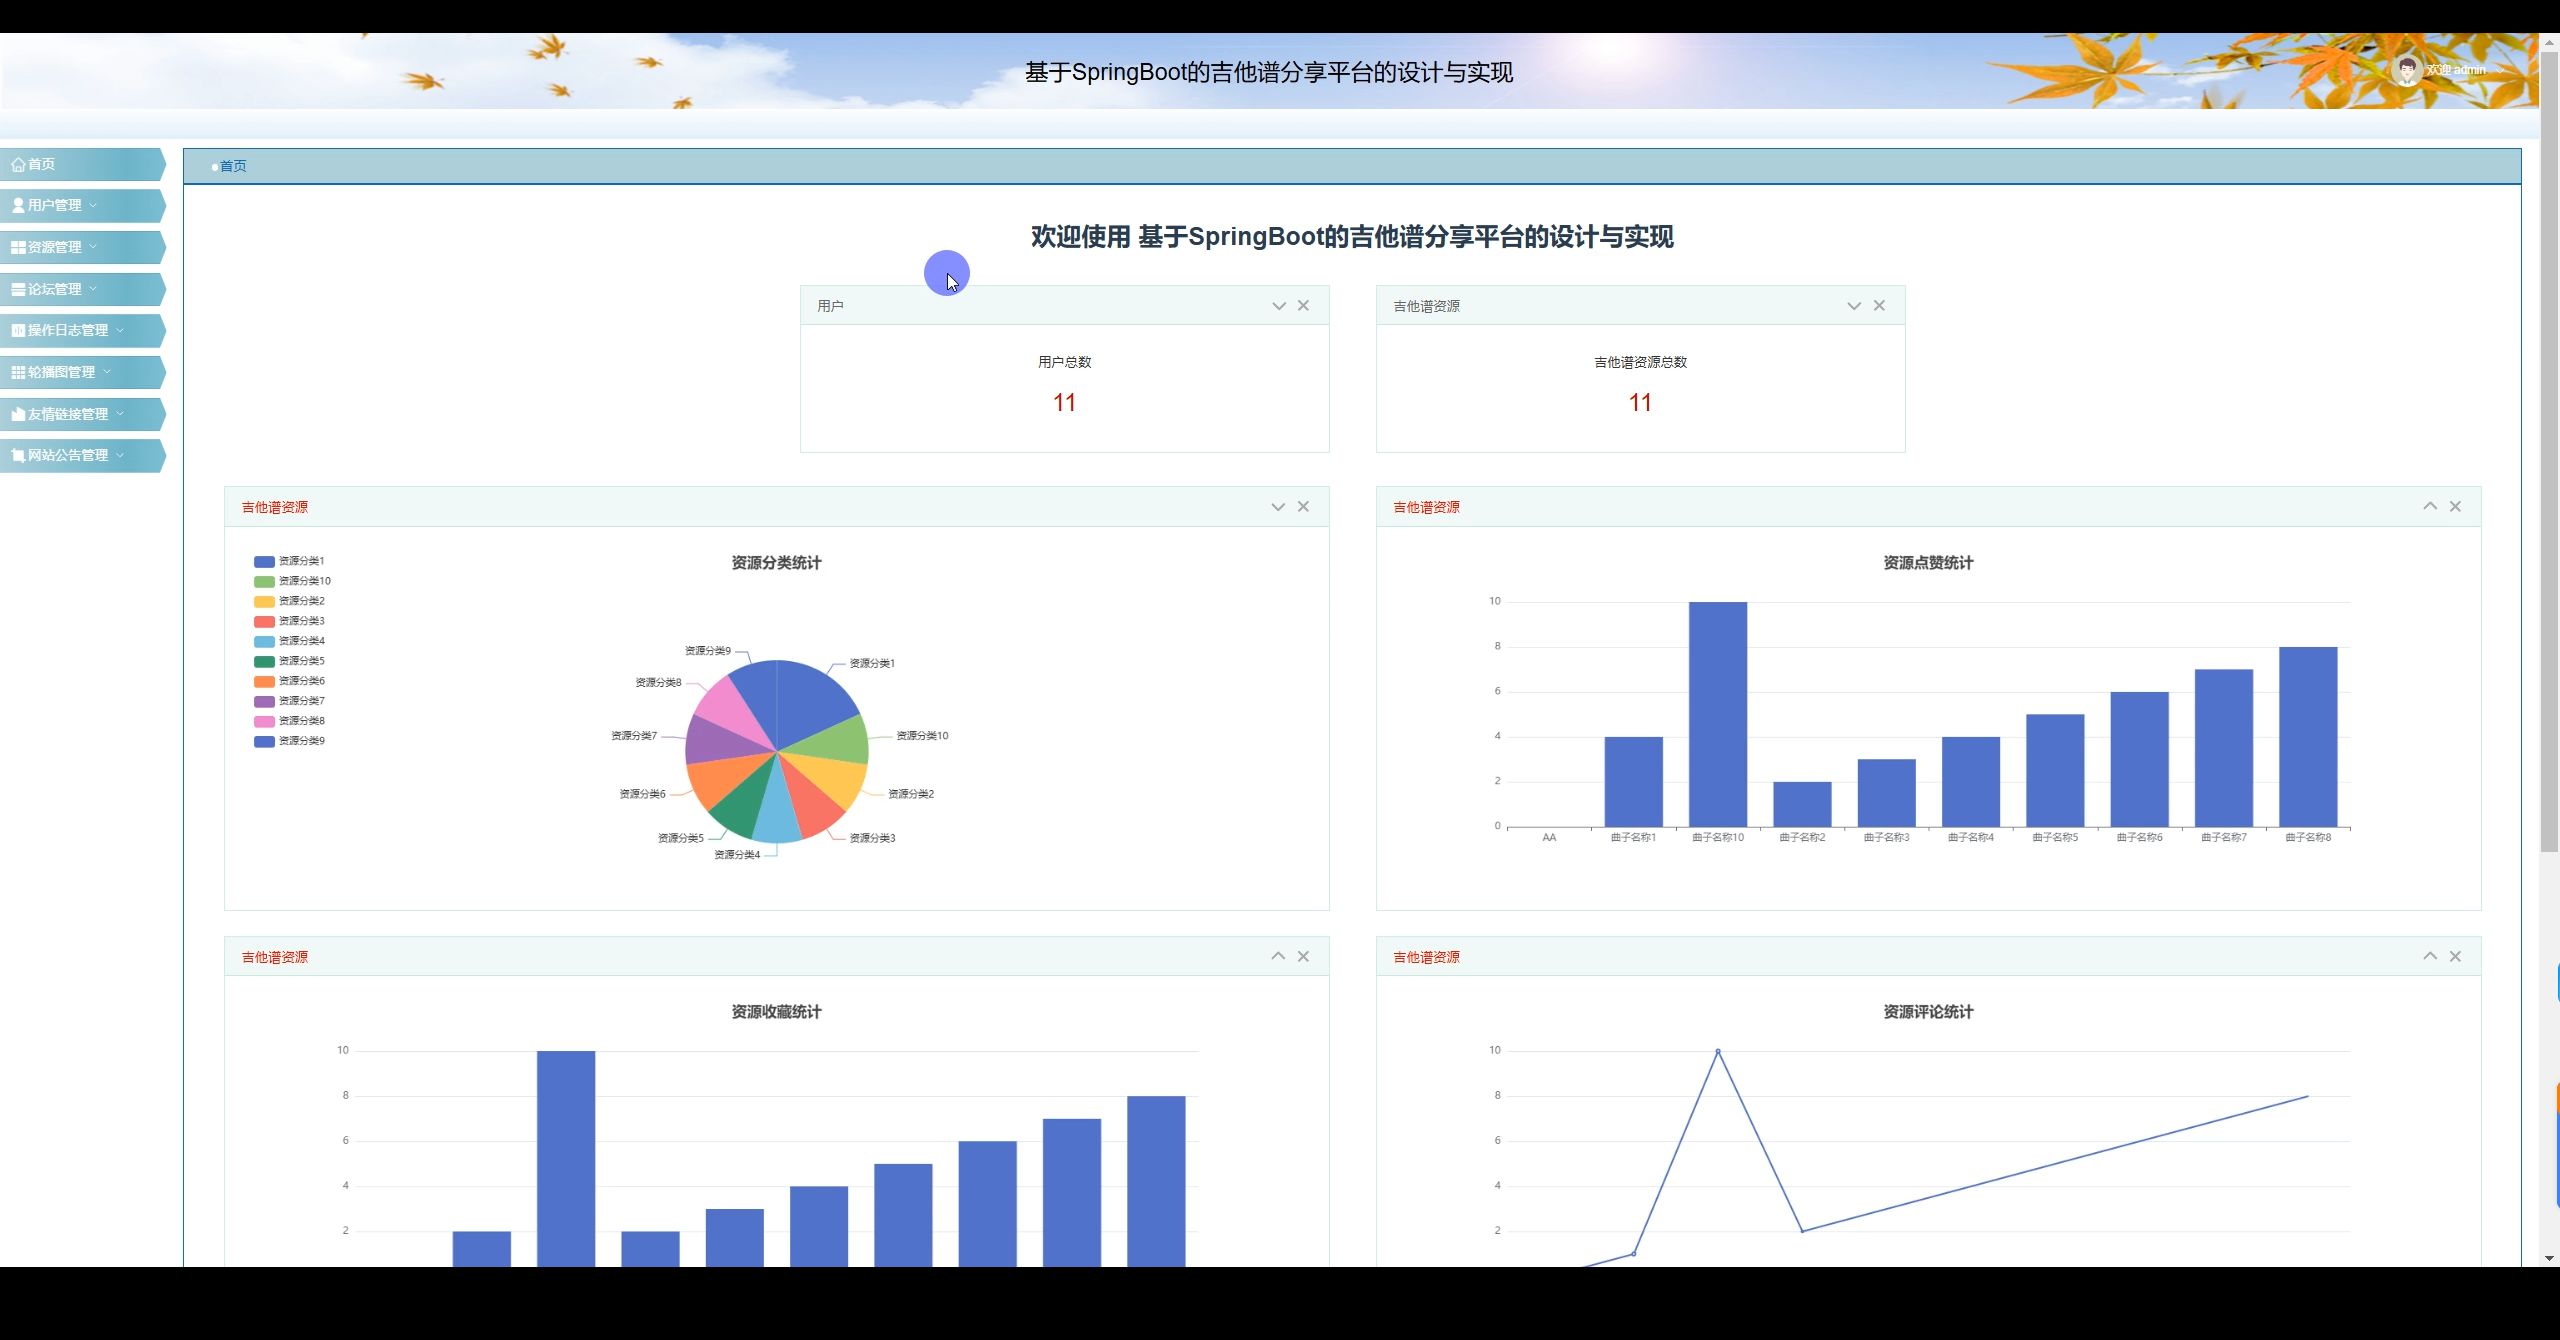2560x1340 pixels.
Task: Collapse the 资源点赞统计 panel chevron
Action: (x=2429, y=507)
